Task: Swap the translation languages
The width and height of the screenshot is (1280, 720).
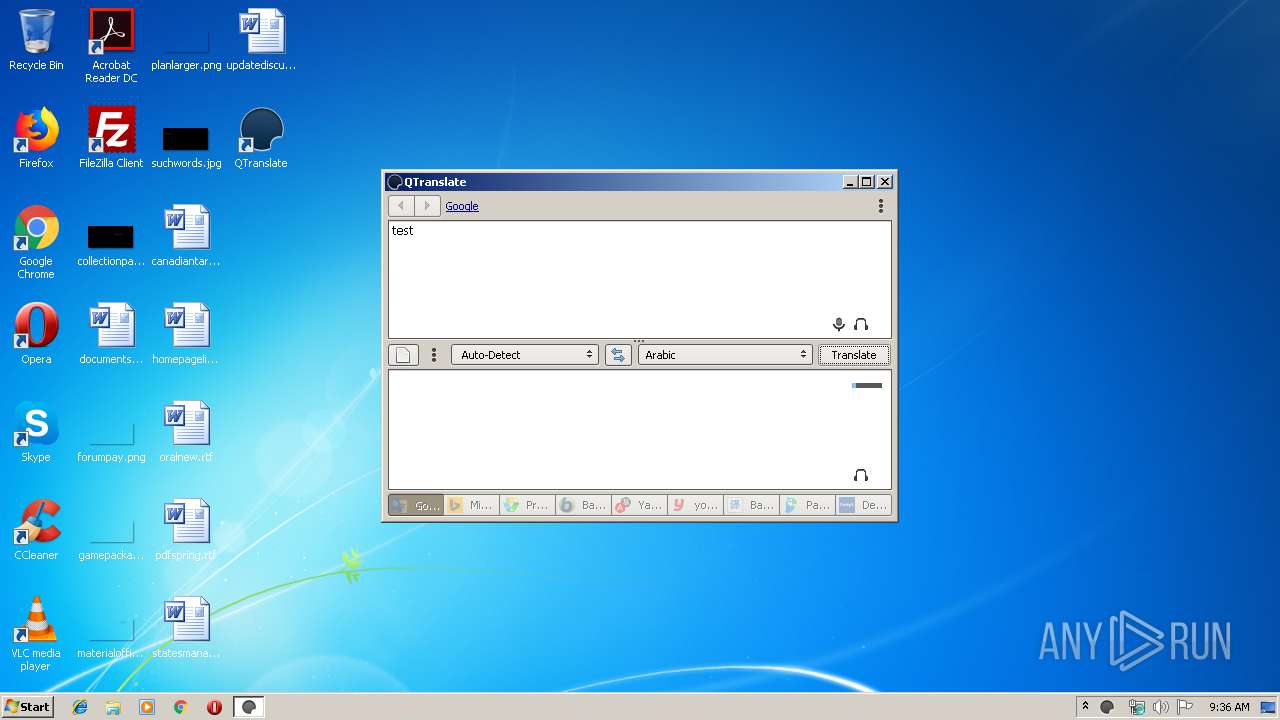Action: coord(618,355)
